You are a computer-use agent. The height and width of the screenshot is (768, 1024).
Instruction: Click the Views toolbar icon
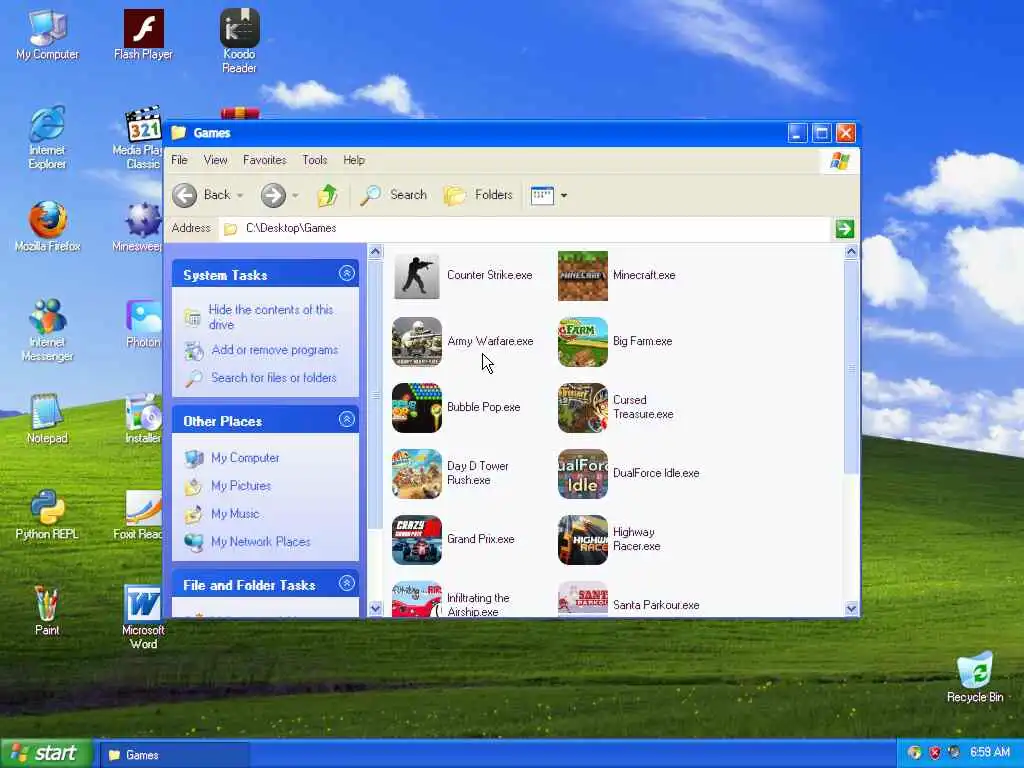coord(542,195)
